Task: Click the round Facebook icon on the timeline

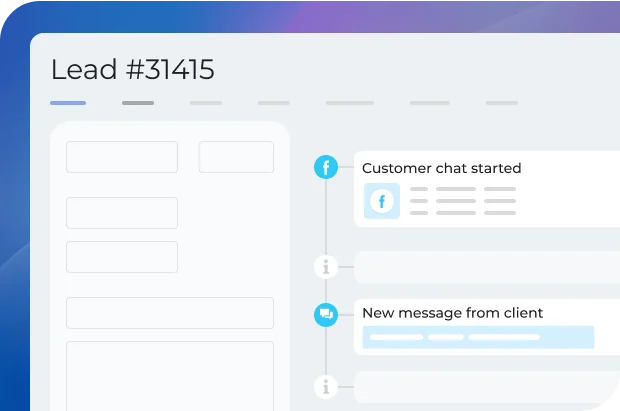Action: point(326,167)
